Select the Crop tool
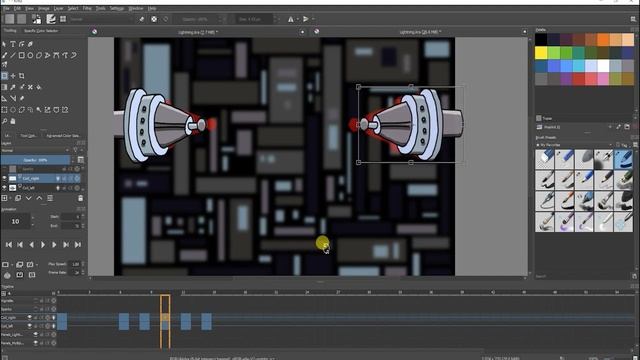This screenshot has height=360, width=640. coord(21,76)
